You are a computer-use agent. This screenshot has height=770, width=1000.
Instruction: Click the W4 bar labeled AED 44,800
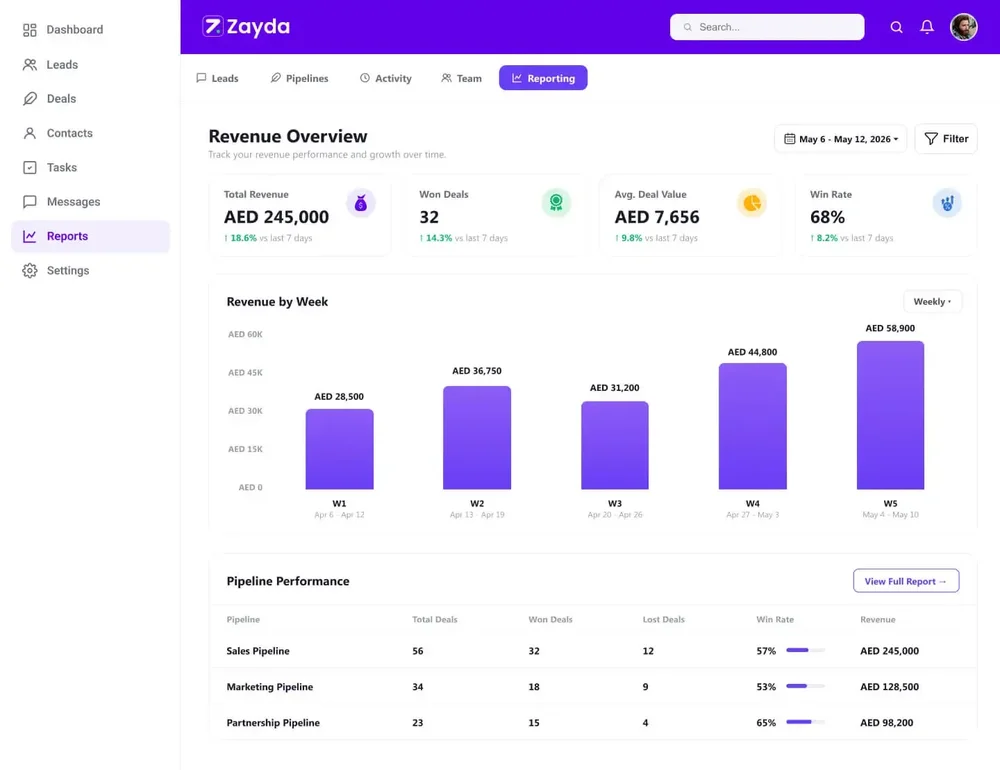[x=753, y=426]
